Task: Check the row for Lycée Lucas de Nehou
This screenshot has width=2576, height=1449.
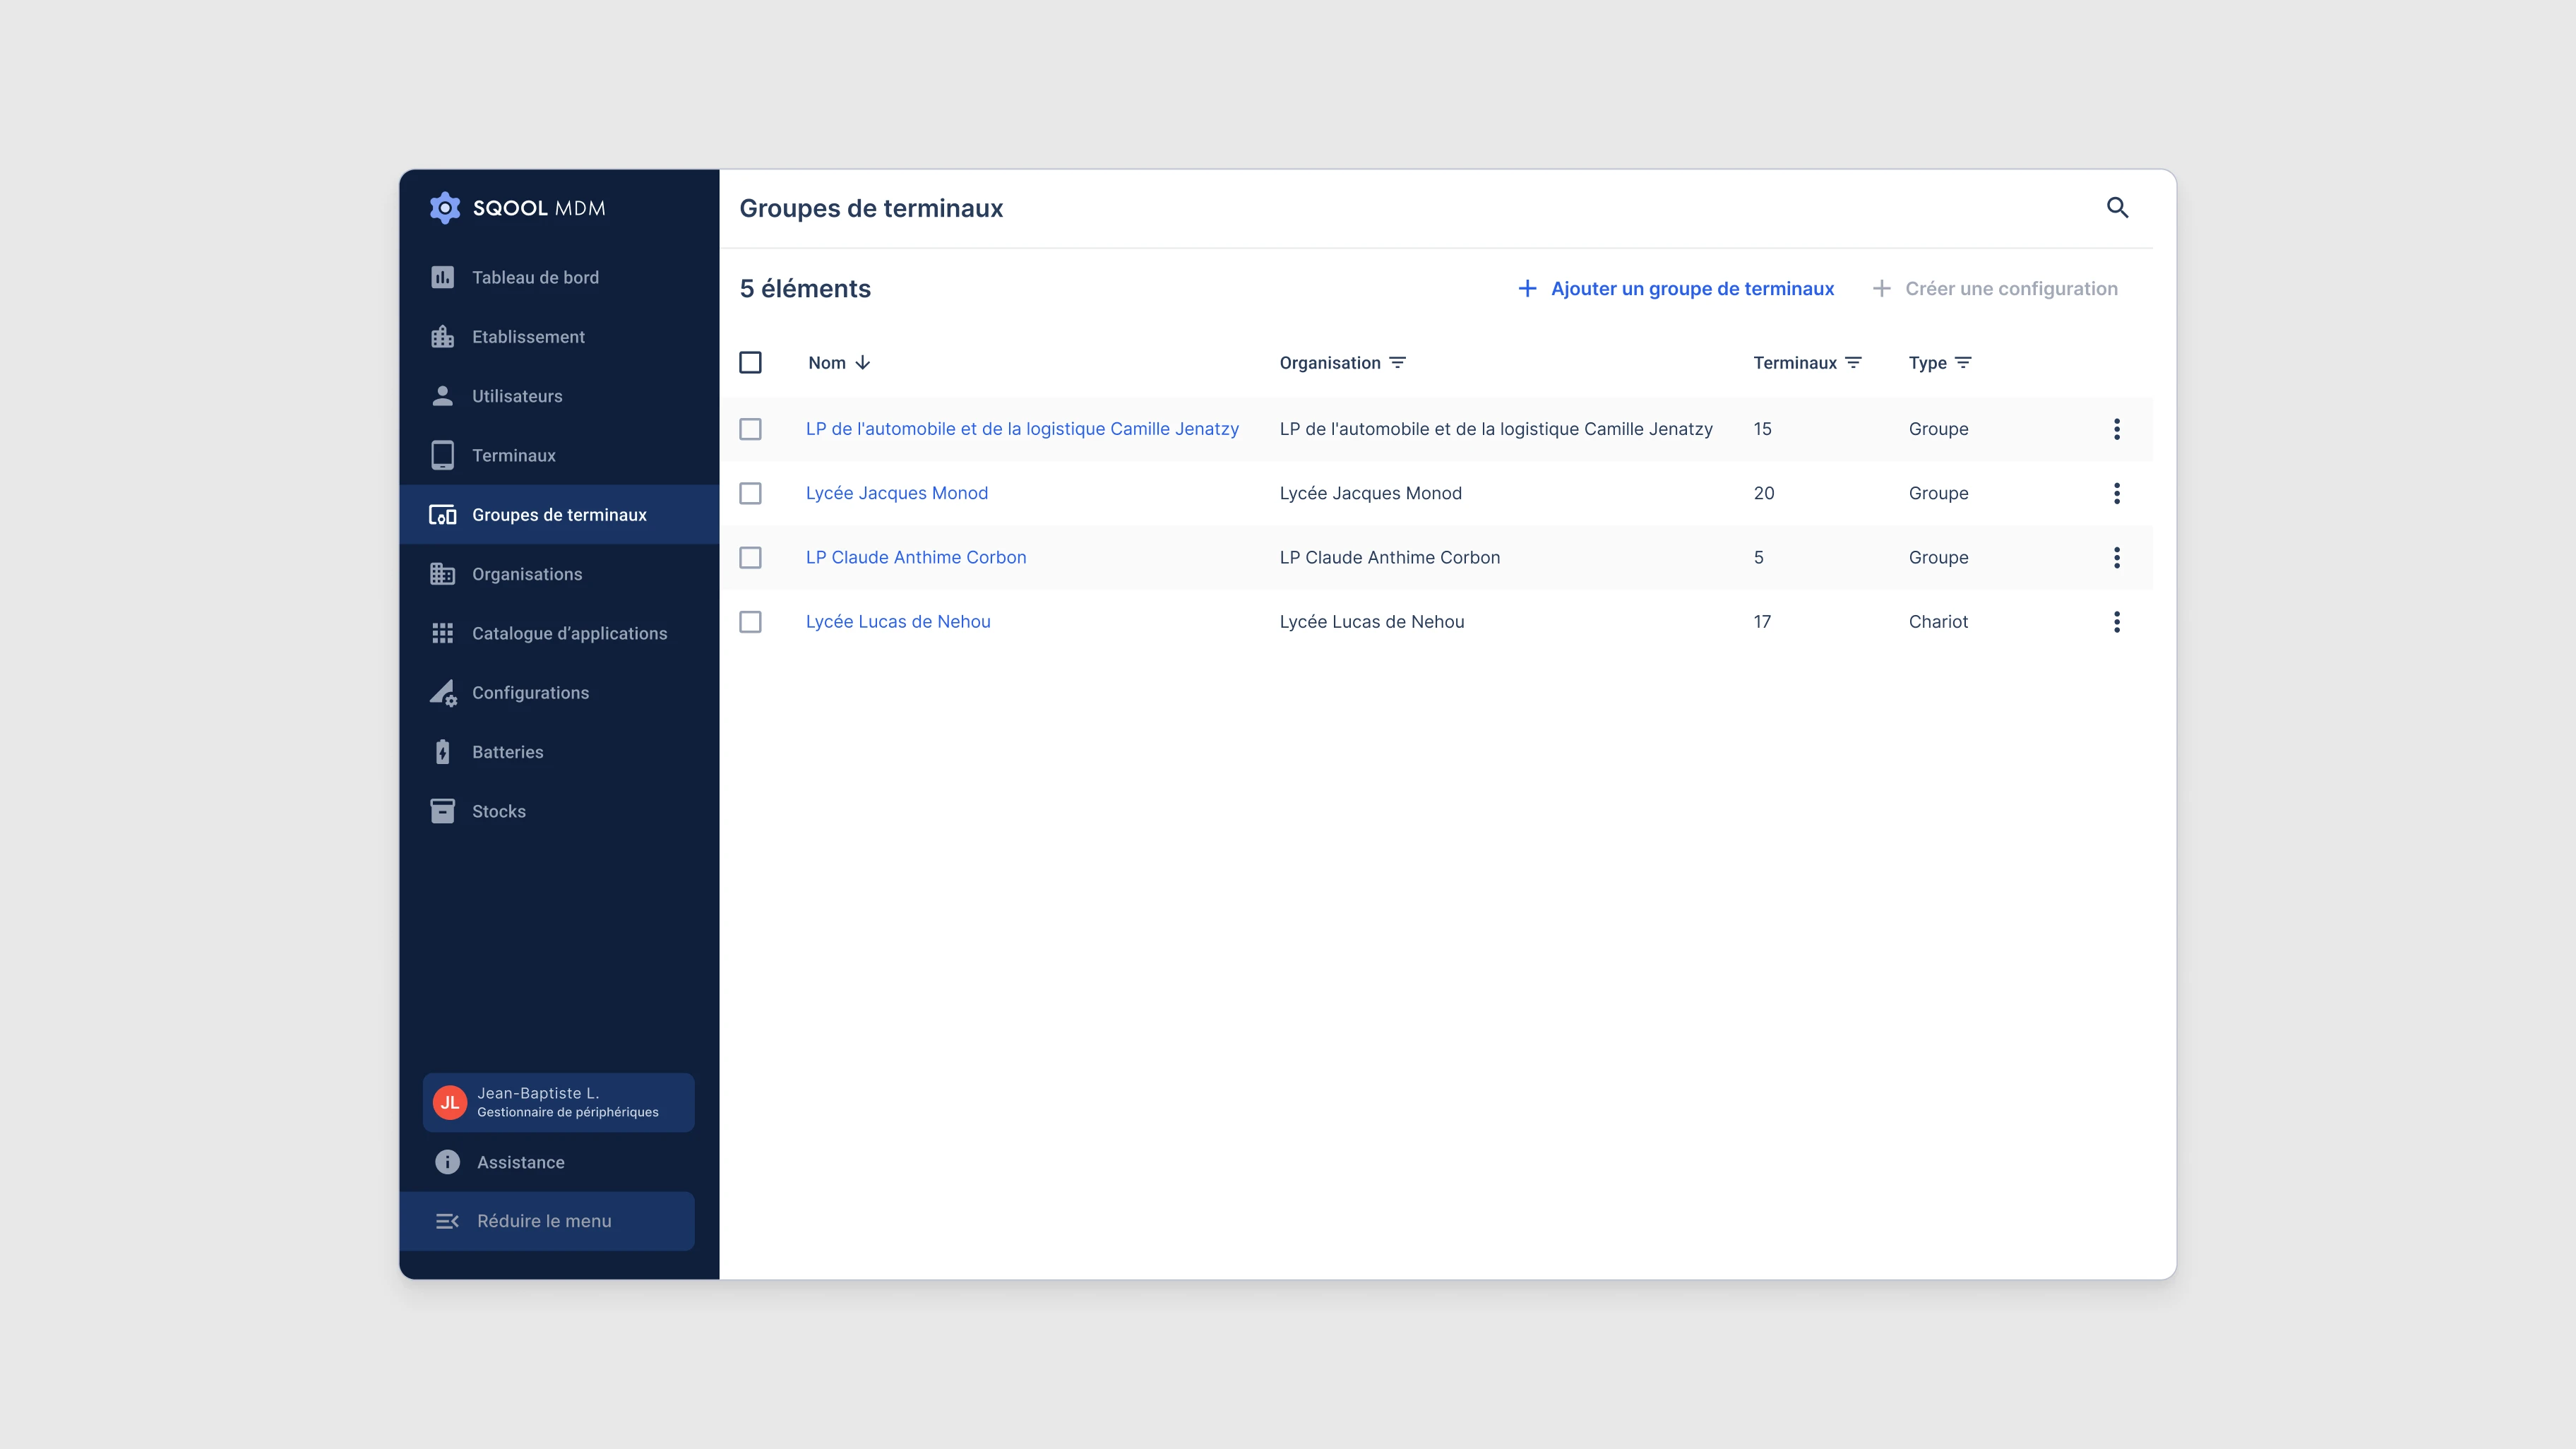Action: (x=751, y=622)
